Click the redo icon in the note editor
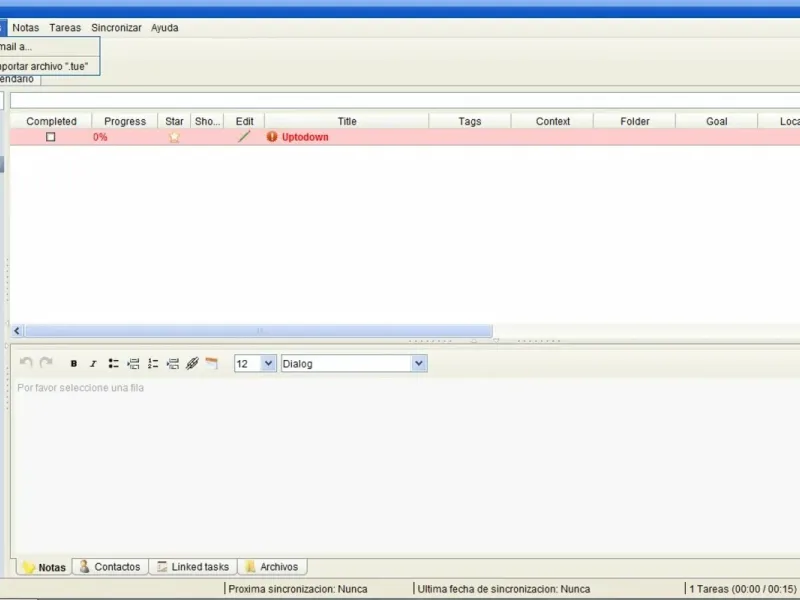This screenshot has height=600, width=800. (46, 363)
